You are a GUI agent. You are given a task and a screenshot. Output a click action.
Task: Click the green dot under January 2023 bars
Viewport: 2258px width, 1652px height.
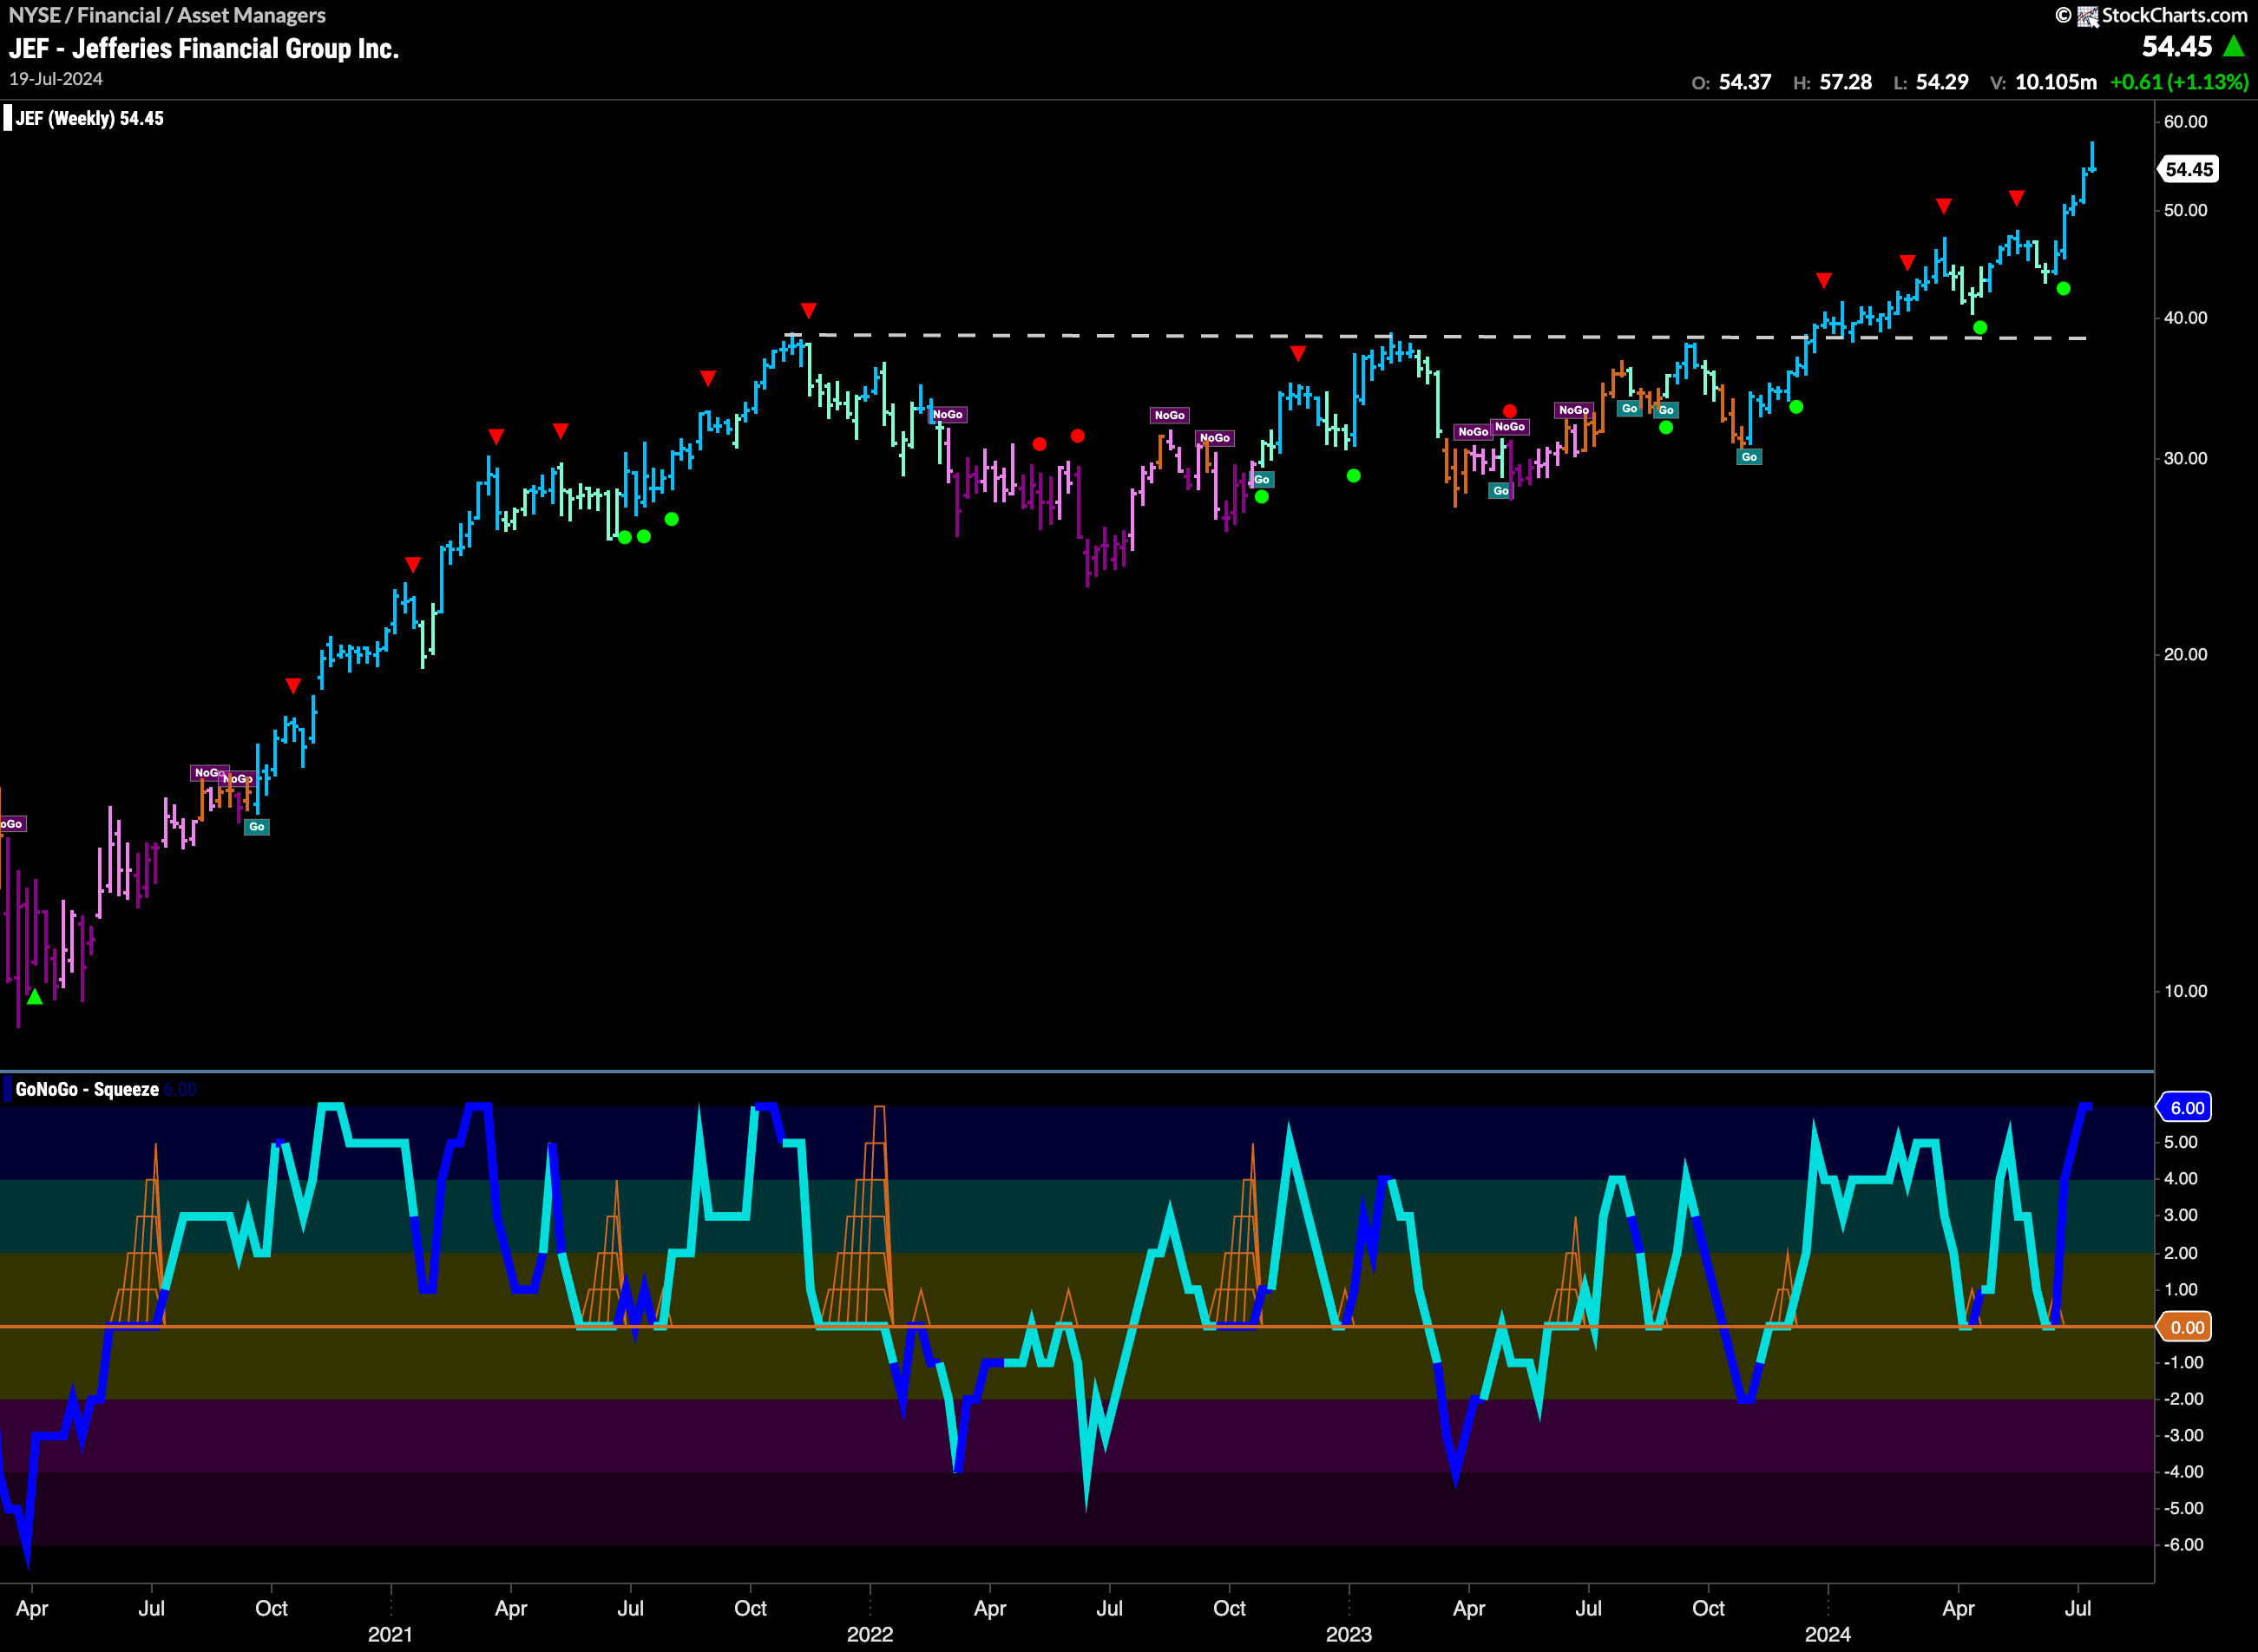1353,476
